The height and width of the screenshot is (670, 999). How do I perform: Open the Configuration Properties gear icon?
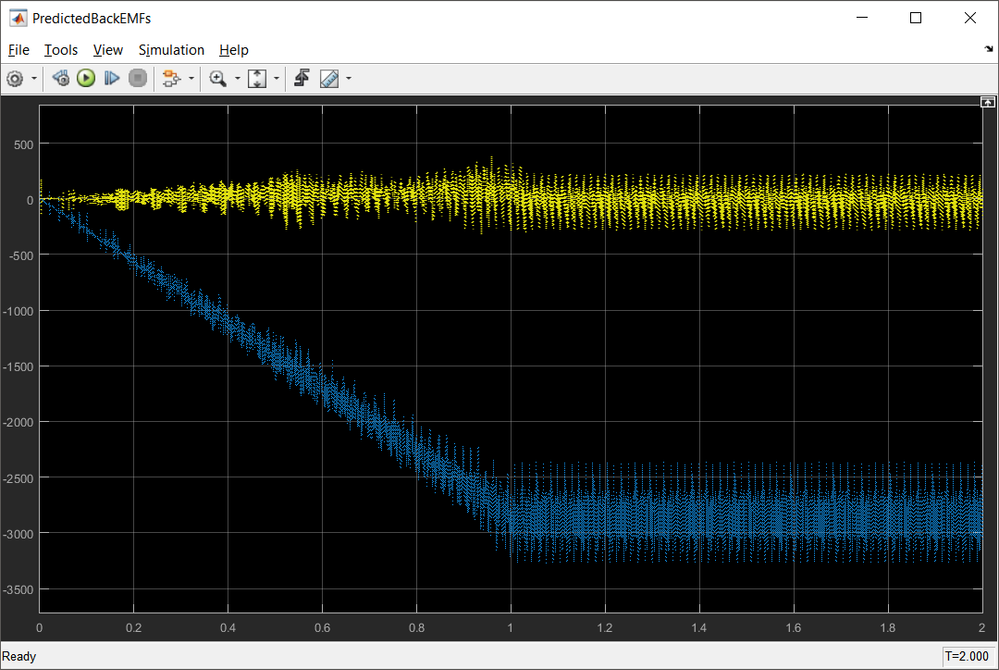click(x=15, y=78)
